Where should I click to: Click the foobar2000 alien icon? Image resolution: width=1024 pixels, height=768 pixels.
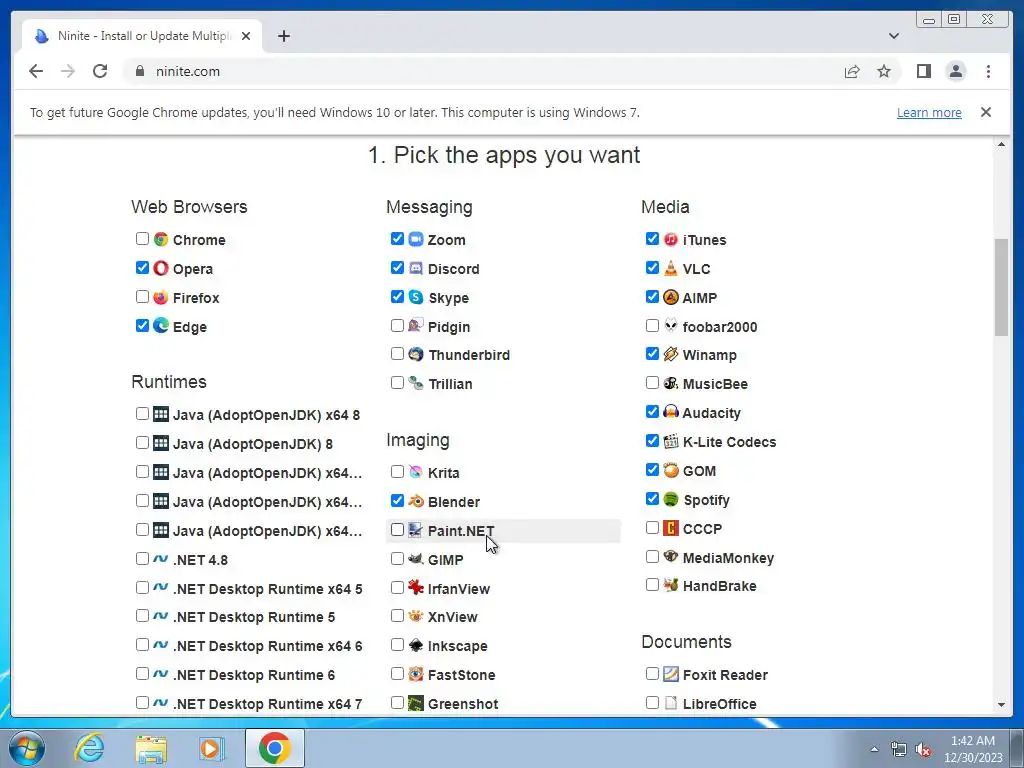point(671,325)
